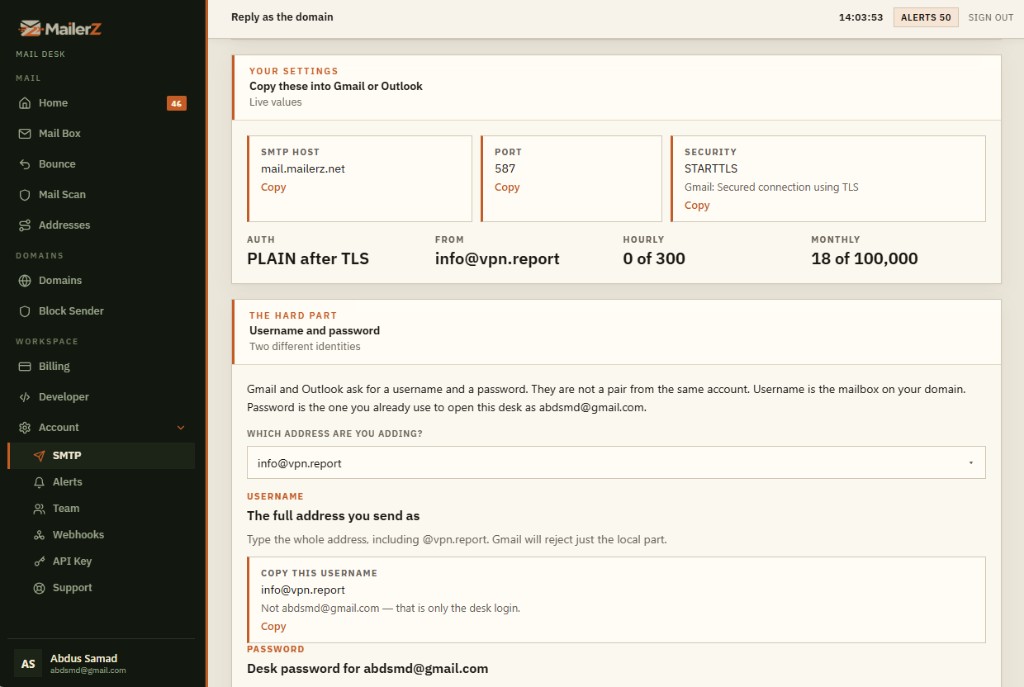The image size is (1024, 687).
Task: Select the SMTP submenu item
Action: pyautogui.click(x=101, y=456)
